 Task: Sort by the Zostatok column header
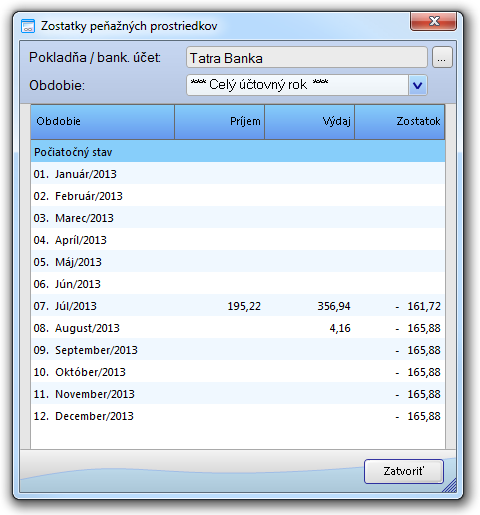pos(400,122)
